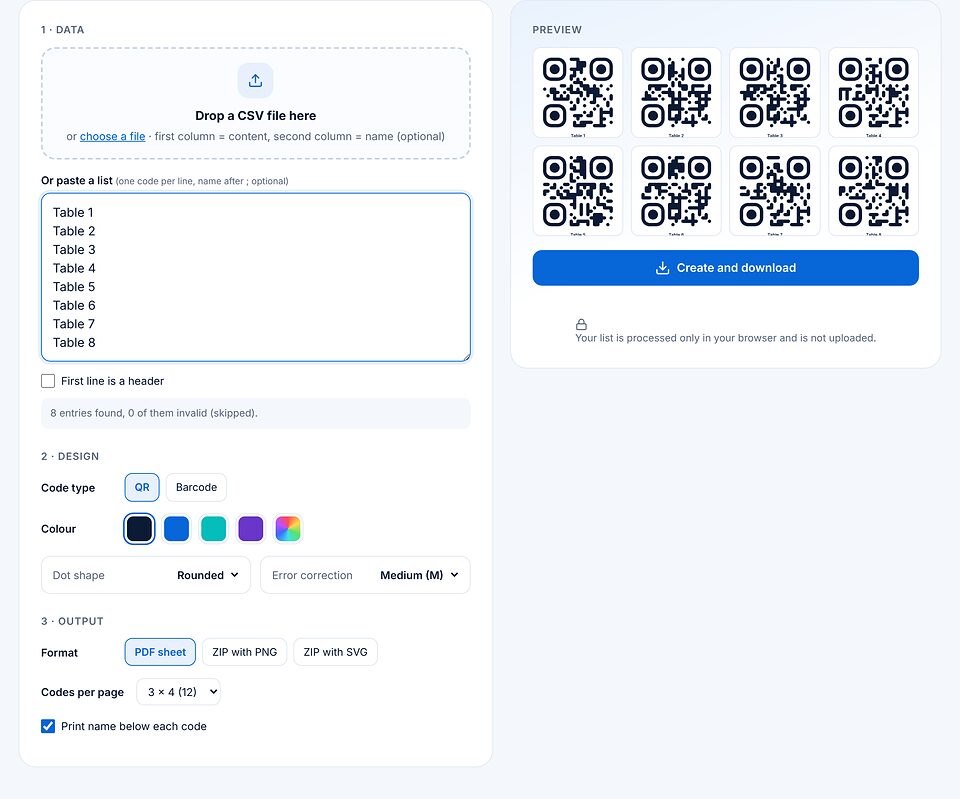Click the Table 3 QR preview
This screenshot has height=799, width=960.
point(774,92)
